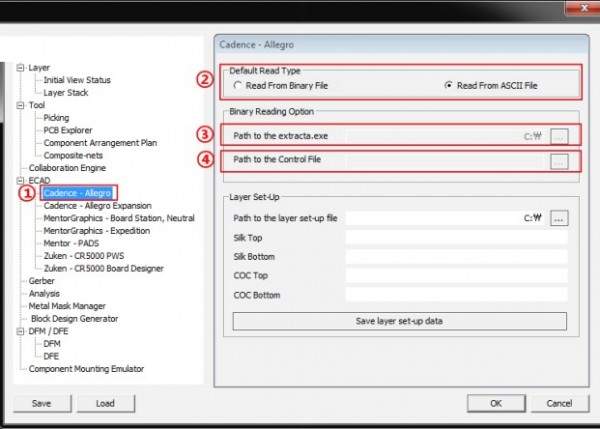The height and width of the screenshot is (429, 600).
Task: Browse for the Control File path
Action: tap(559, 160)
